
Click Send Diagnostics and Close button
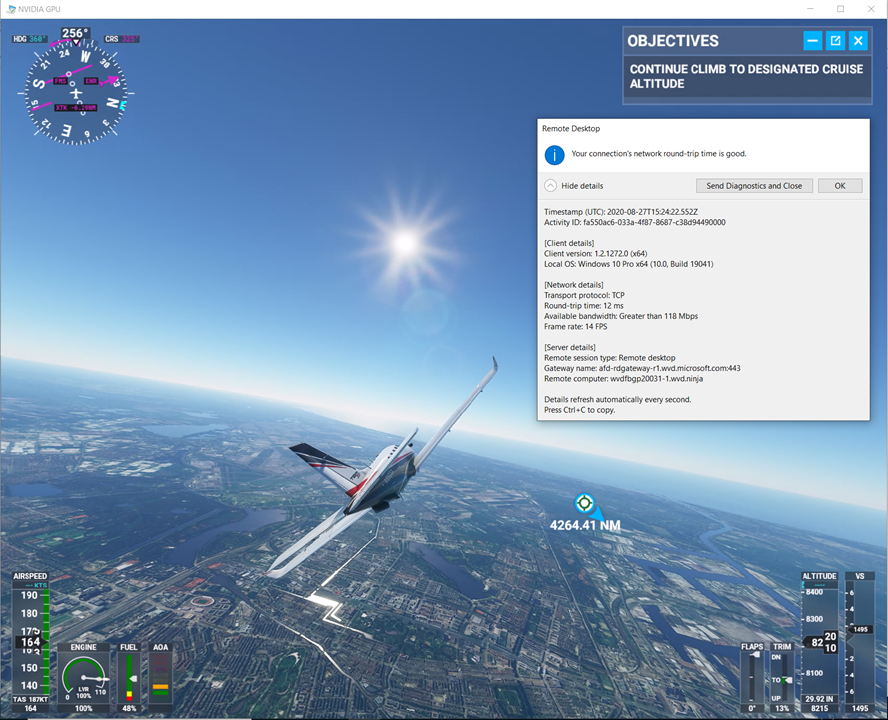click(754, 186)
